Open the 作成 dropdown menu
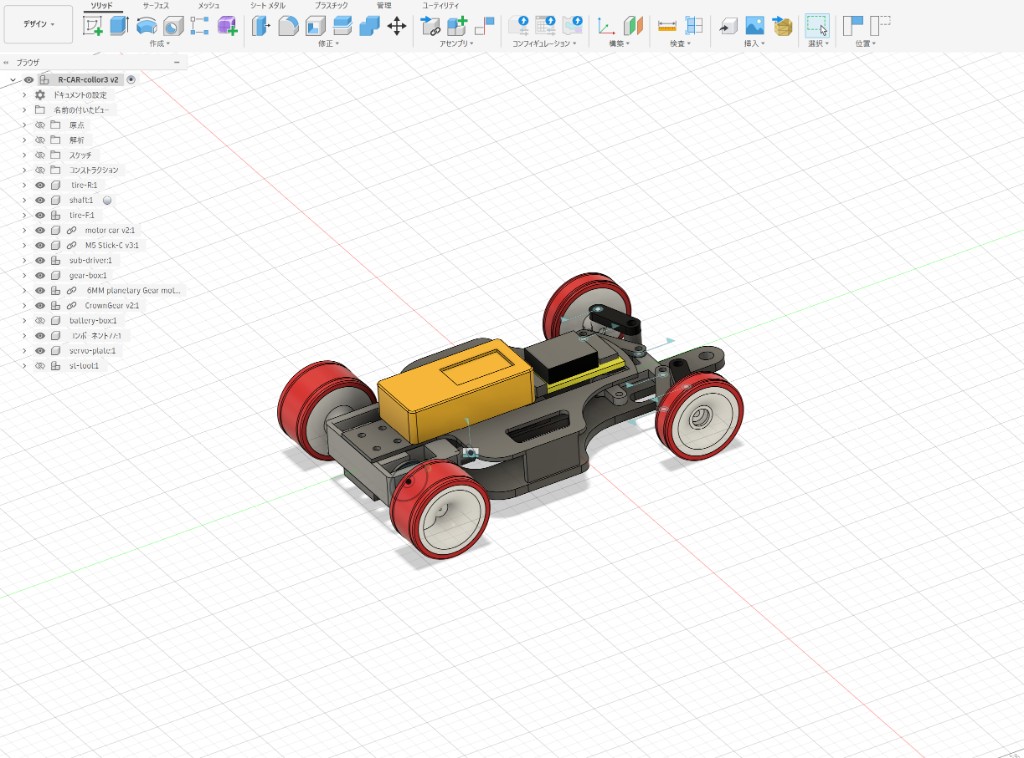Screen dimensions: 1024x758 click(159, 44)
